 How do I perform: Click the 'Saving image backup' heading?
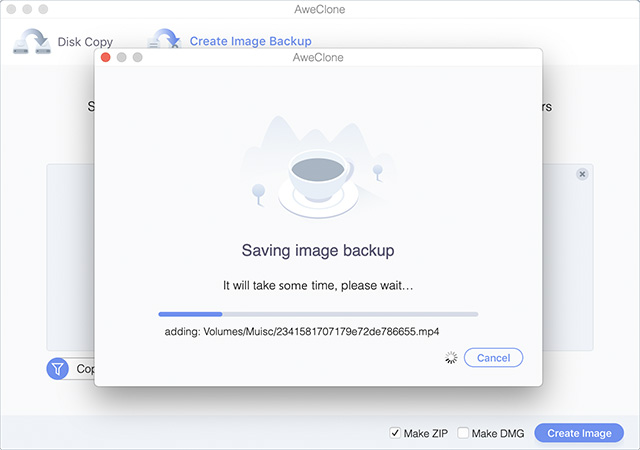pos(318,250)
